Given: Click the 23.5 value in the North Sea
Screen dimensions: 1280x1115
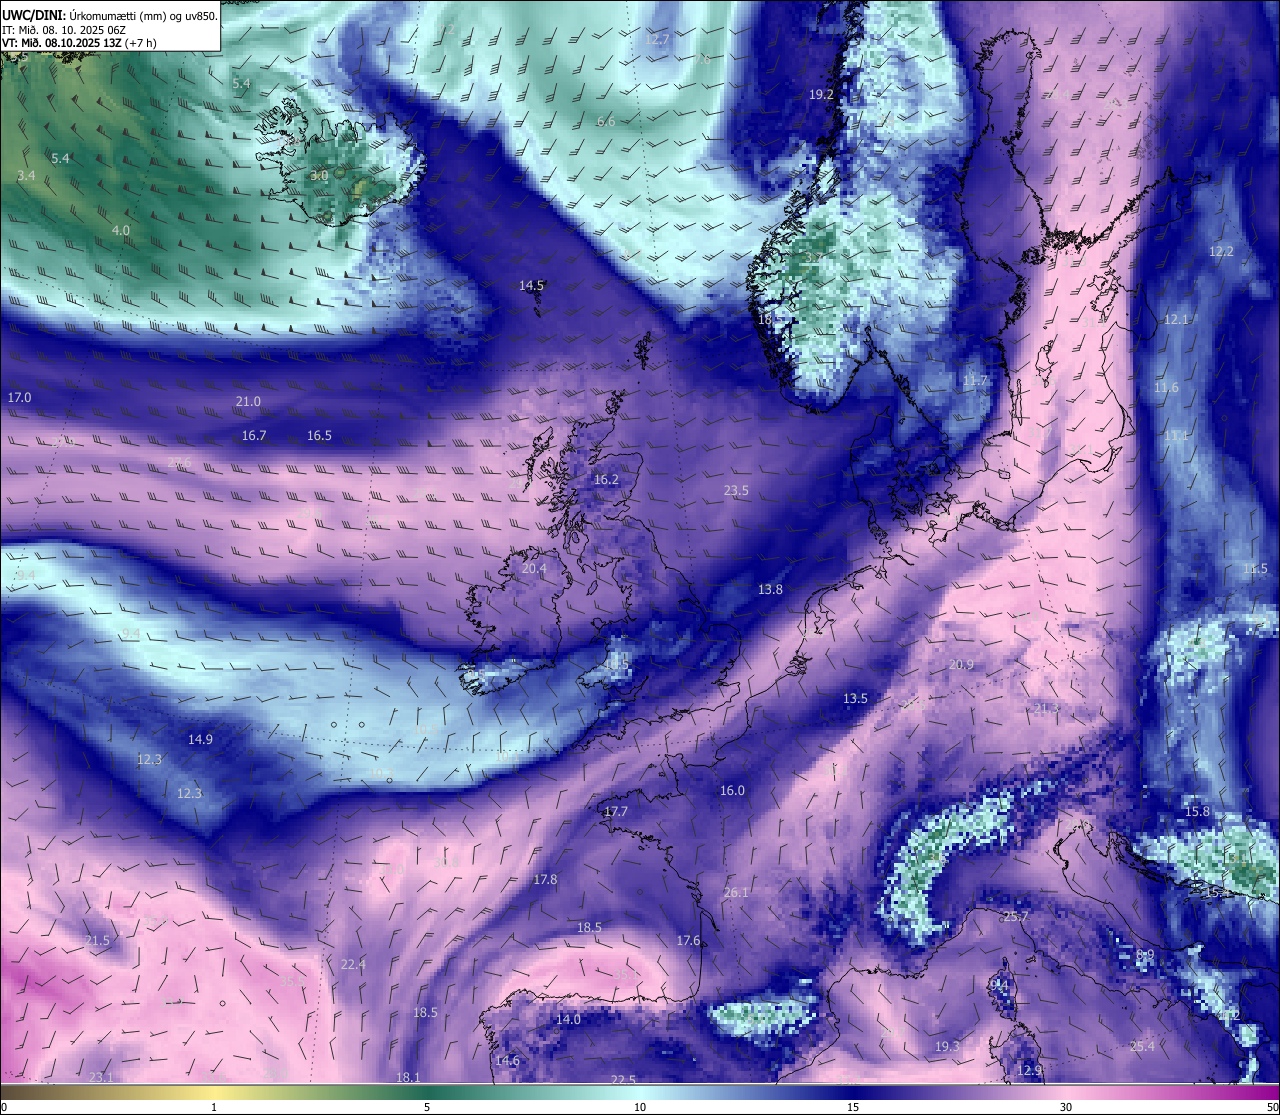Looking at the screenshot, I should (x=736, y=490).
